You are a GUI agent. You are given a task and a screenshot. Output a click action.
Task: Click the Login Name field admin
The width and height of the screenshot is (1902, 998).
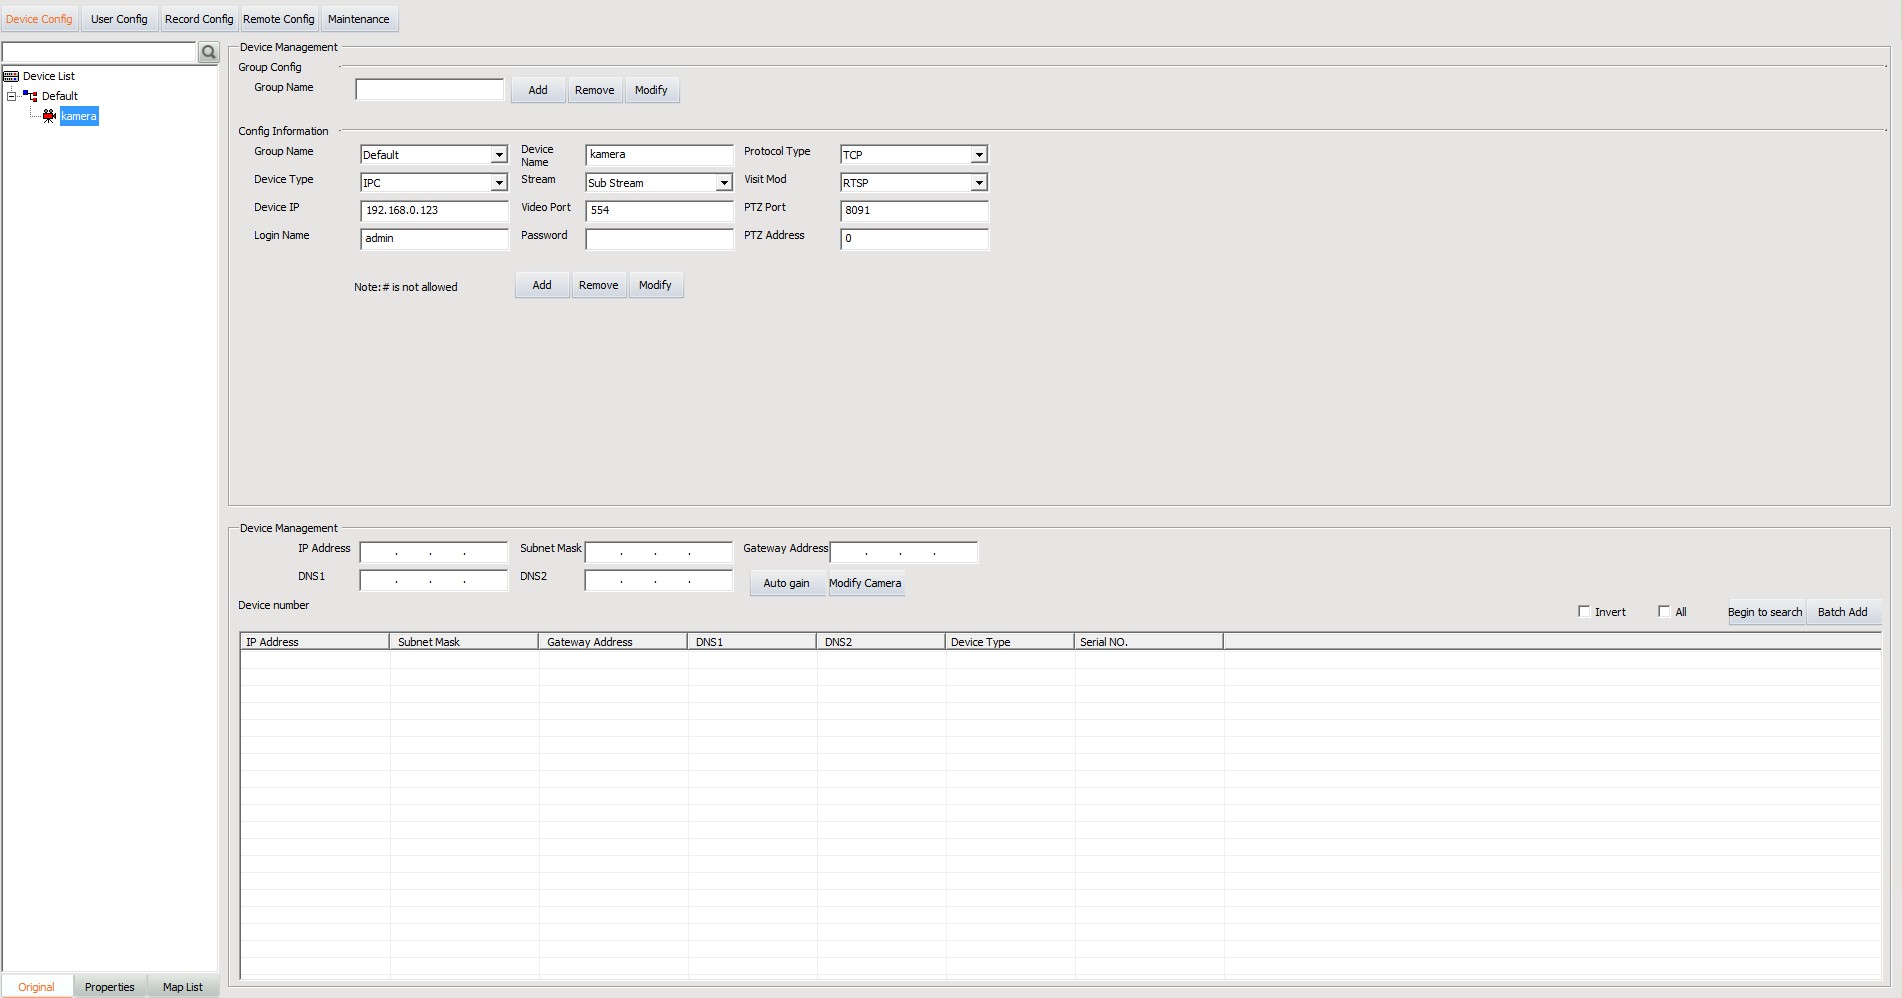[434, 239]
